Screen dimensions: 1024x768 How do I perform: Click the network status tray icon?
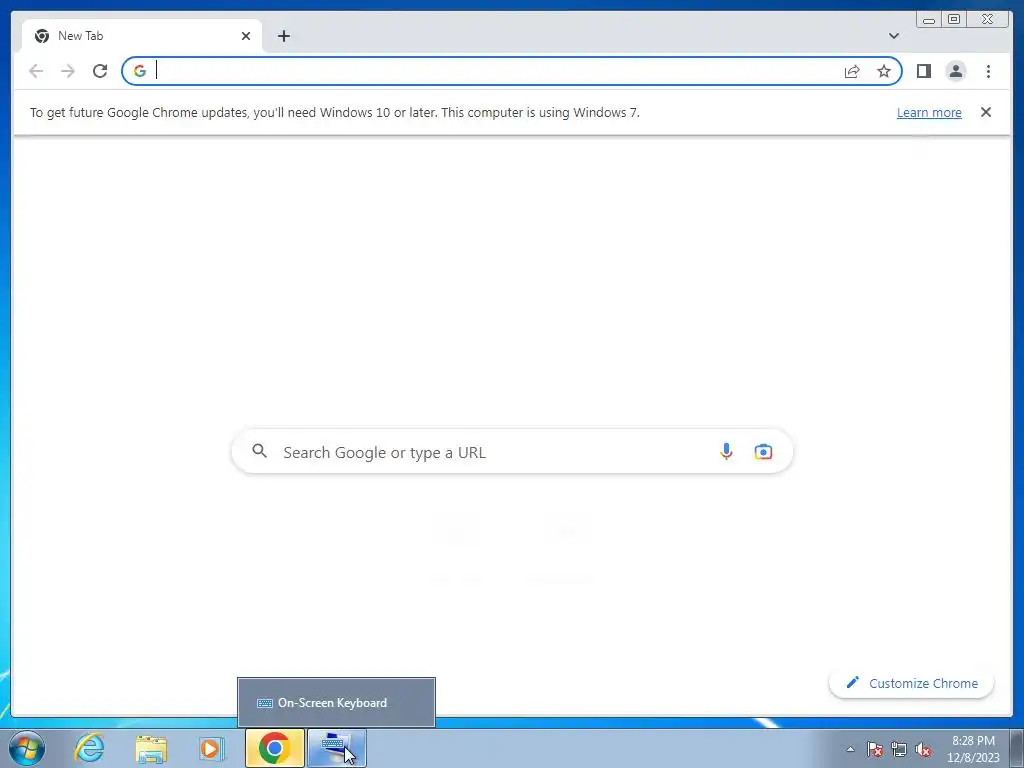click(899, 749)
